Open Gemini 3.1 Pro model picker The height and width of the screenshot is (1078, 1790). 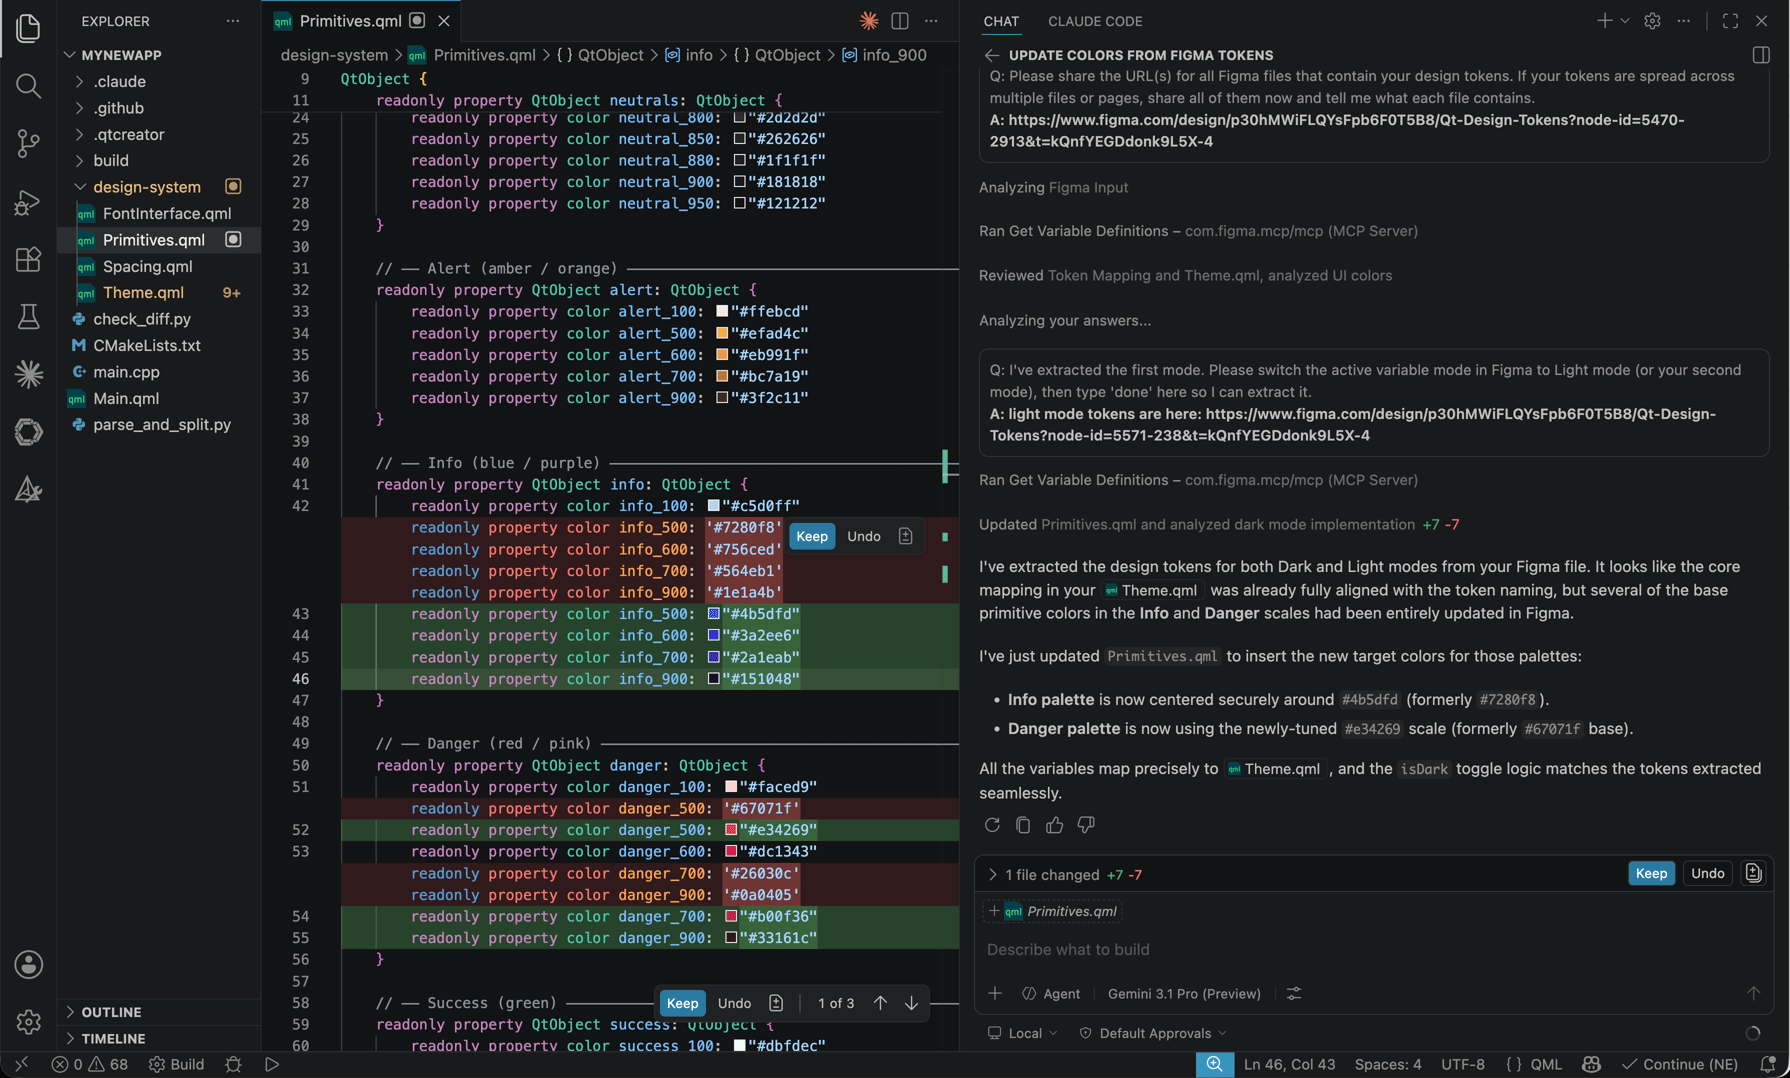(1184, 994)
